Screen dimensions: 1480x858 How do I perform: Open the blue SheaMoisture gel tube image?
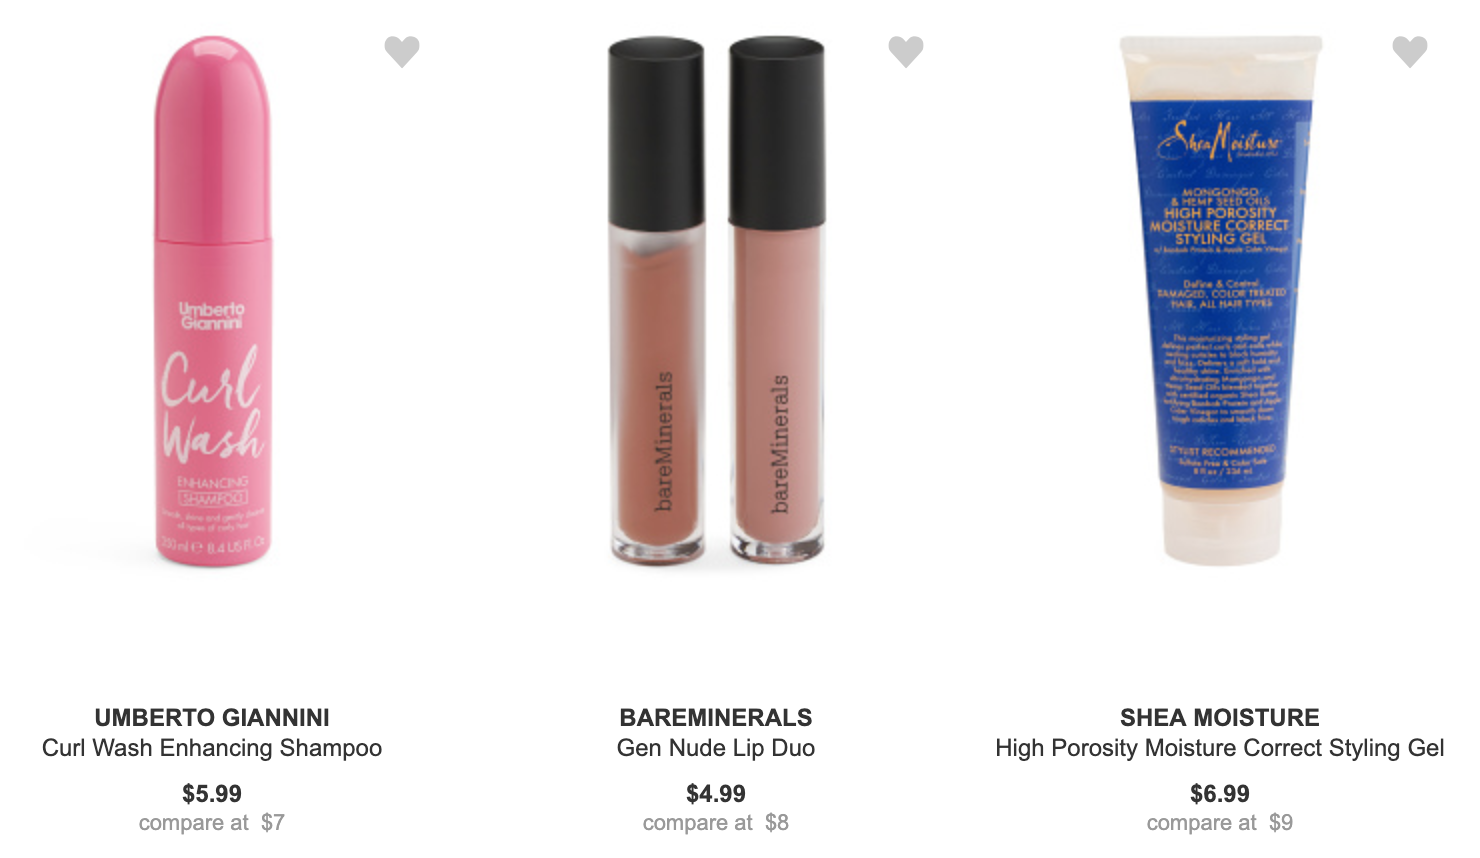coord(1221,300)
